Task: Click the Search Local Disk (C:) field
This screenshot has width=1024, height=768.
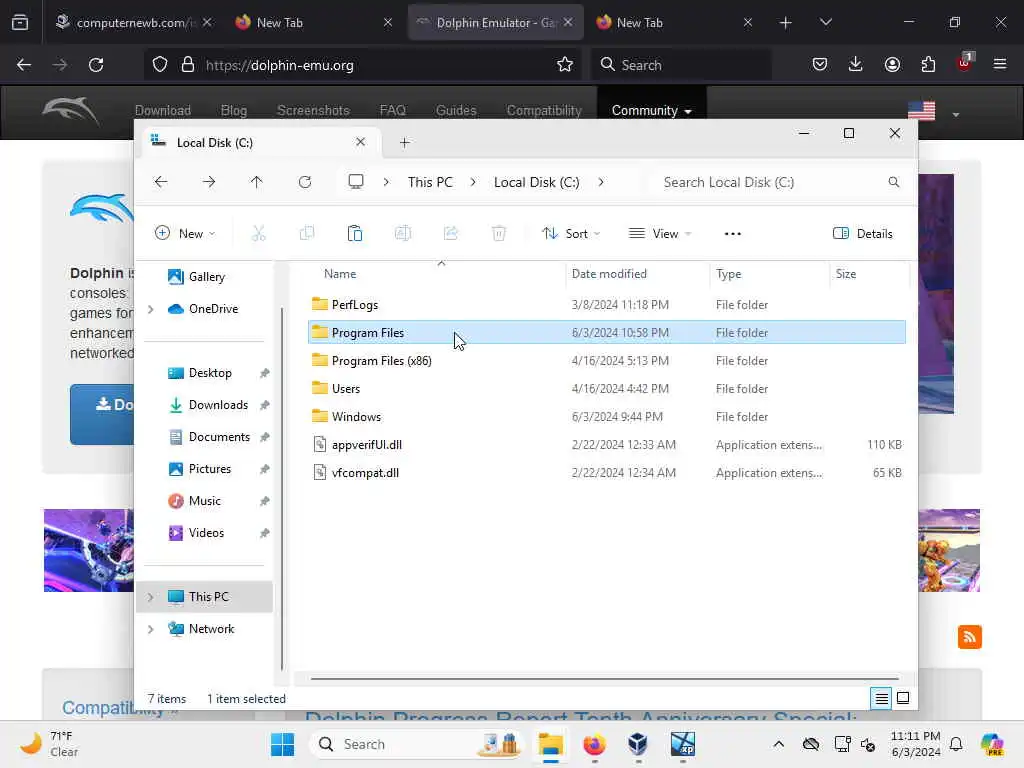Action: 782,182
